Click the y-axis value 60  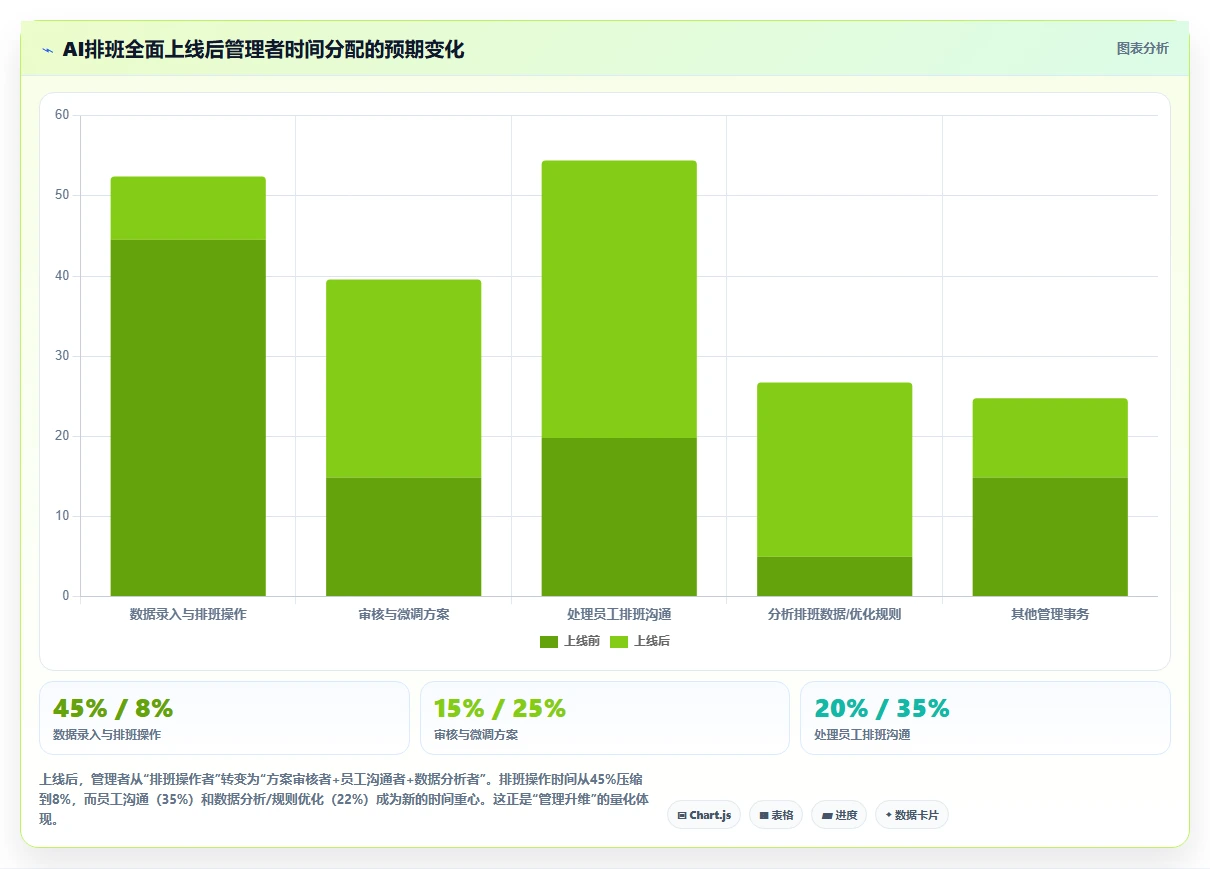[x=62, y=115]
